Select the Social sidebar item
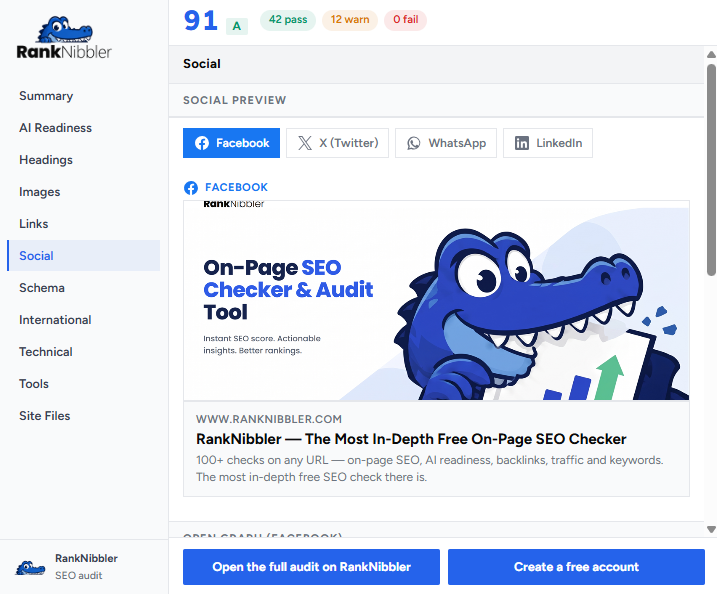Image resolution: width=717 pixels, height=594 pixels. click(84, 256)
